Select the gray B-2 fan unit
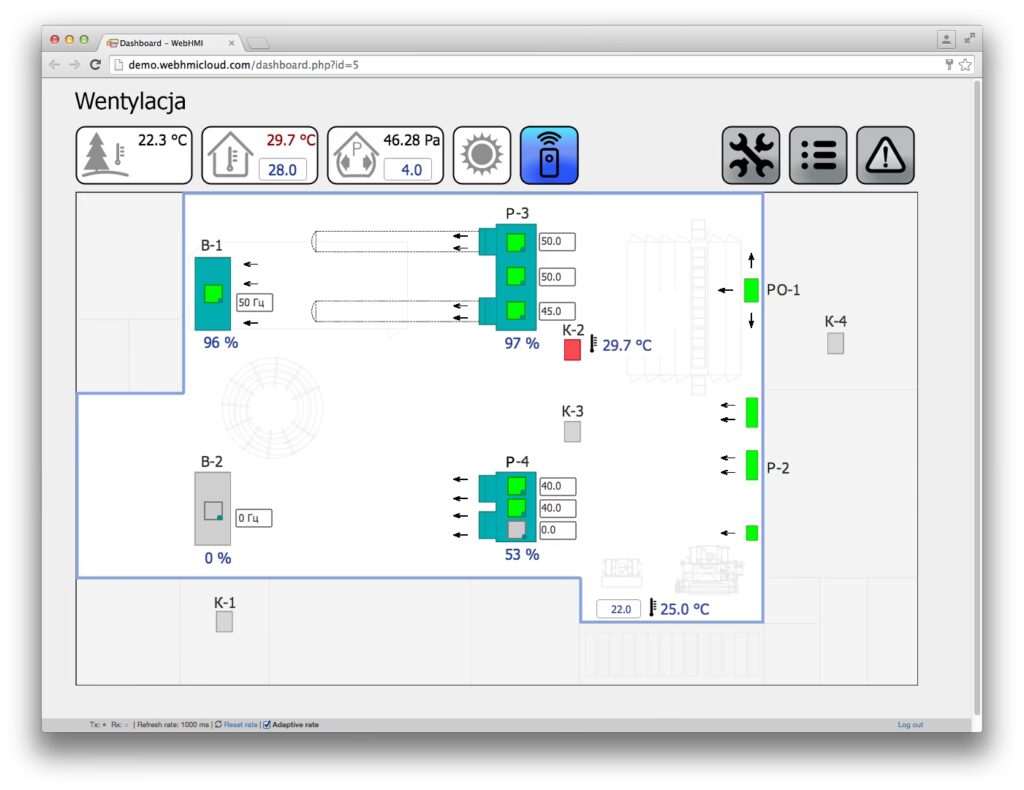1024x790 pixels. pos(212,509)
